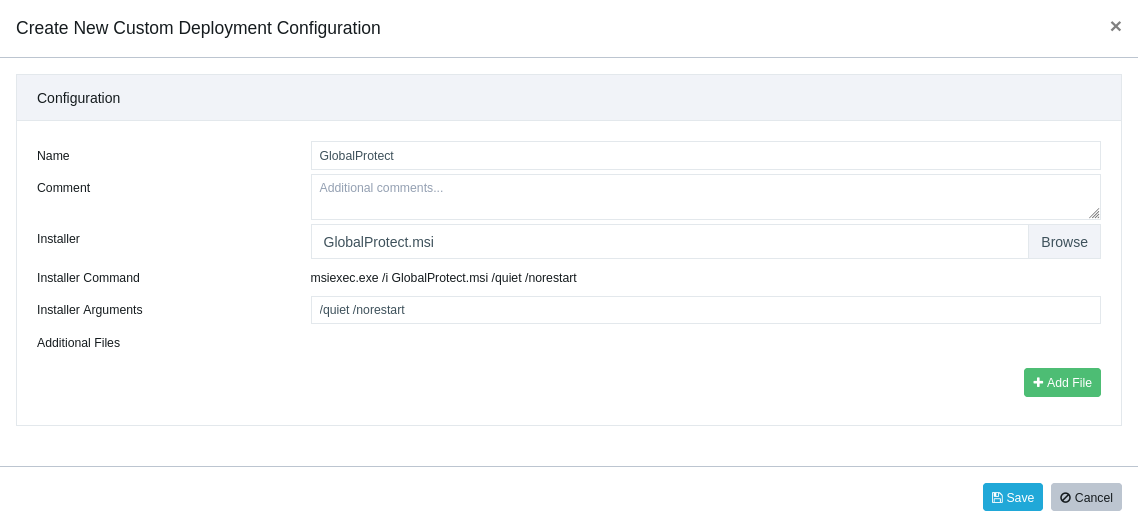Image resolution: width=1138 pixels, height=525 pixels.
Task: Click the Installer Command label
Action: (89, 278)
